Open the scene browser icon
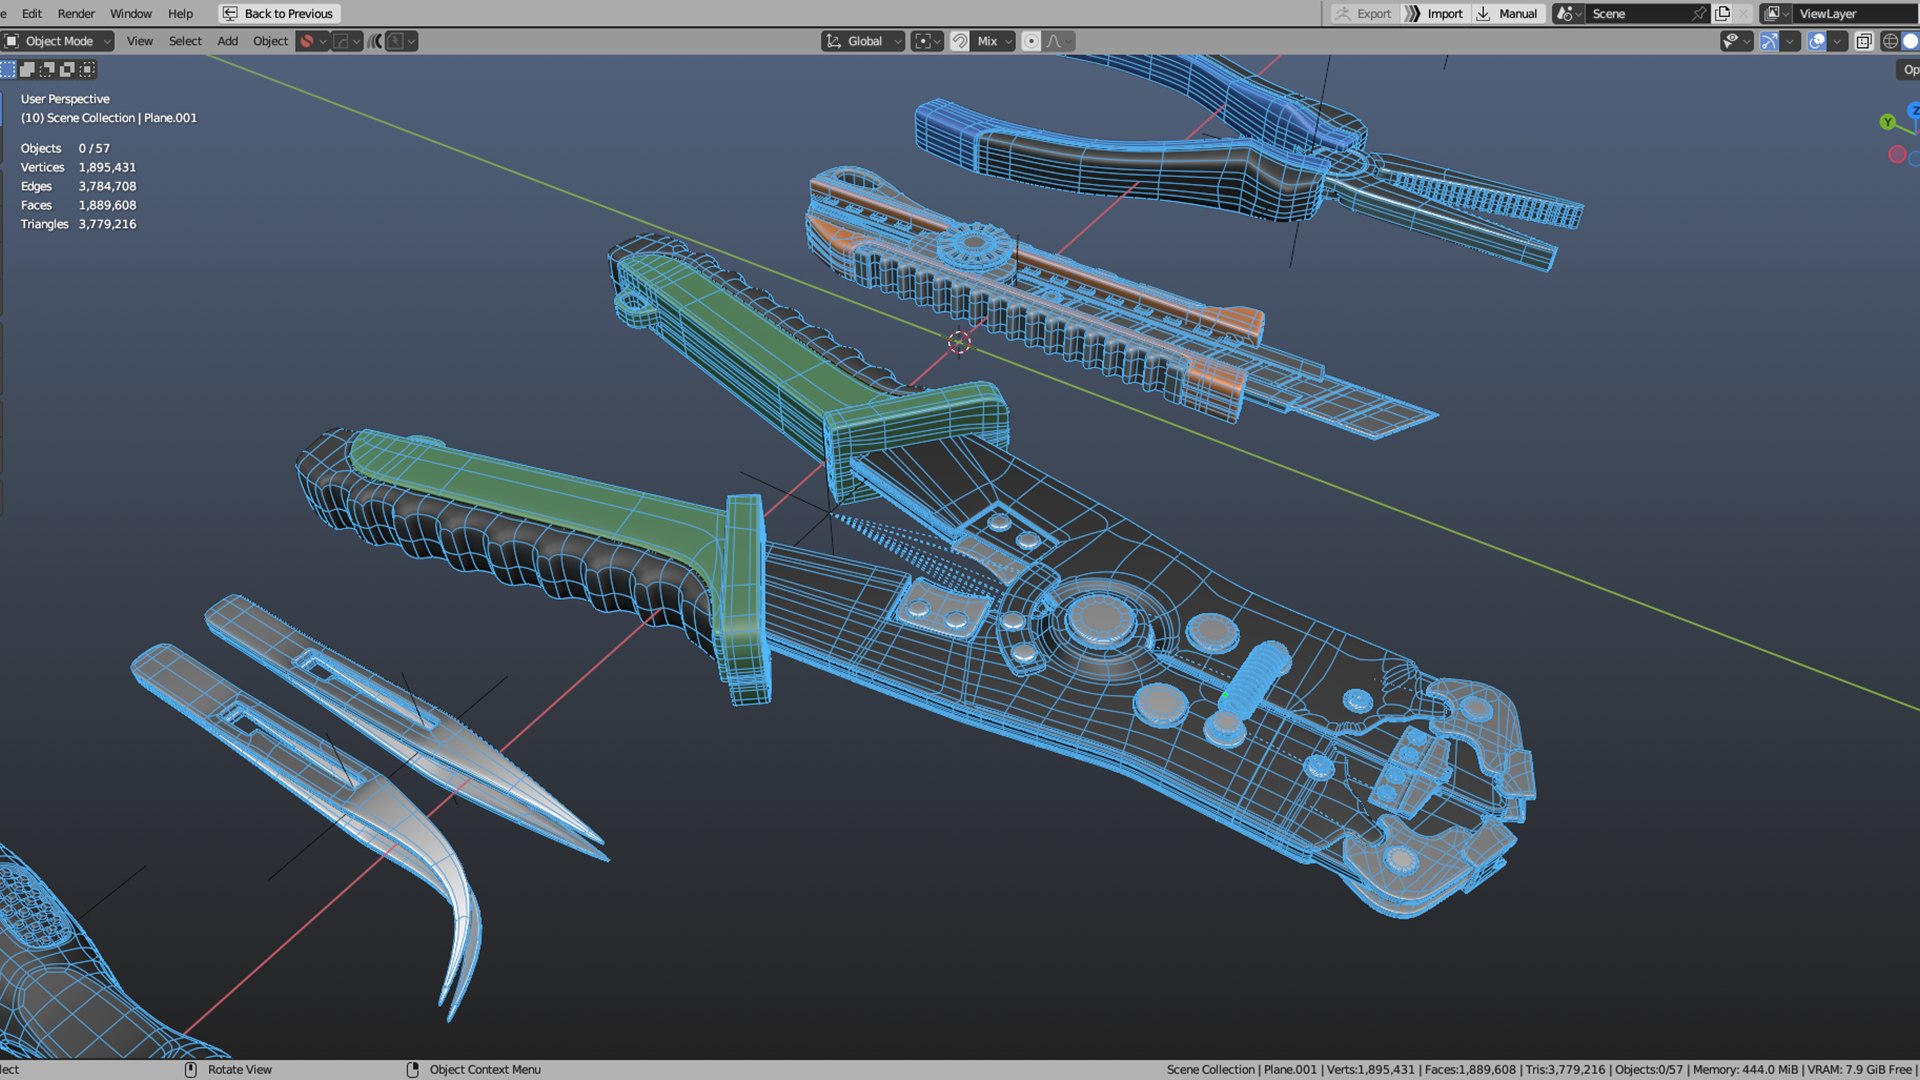The height and width of the screenshot is (1080, 1920). (1567, 13)
